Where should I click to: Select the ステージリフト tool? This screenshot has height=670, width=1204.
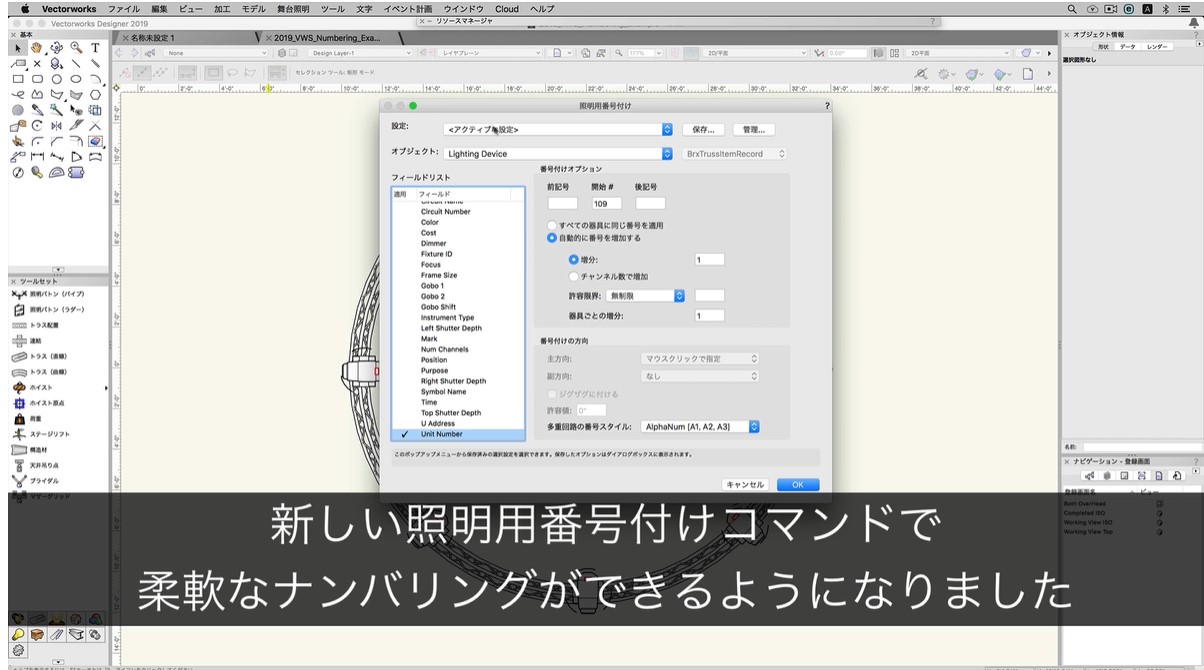coord(40,434)
